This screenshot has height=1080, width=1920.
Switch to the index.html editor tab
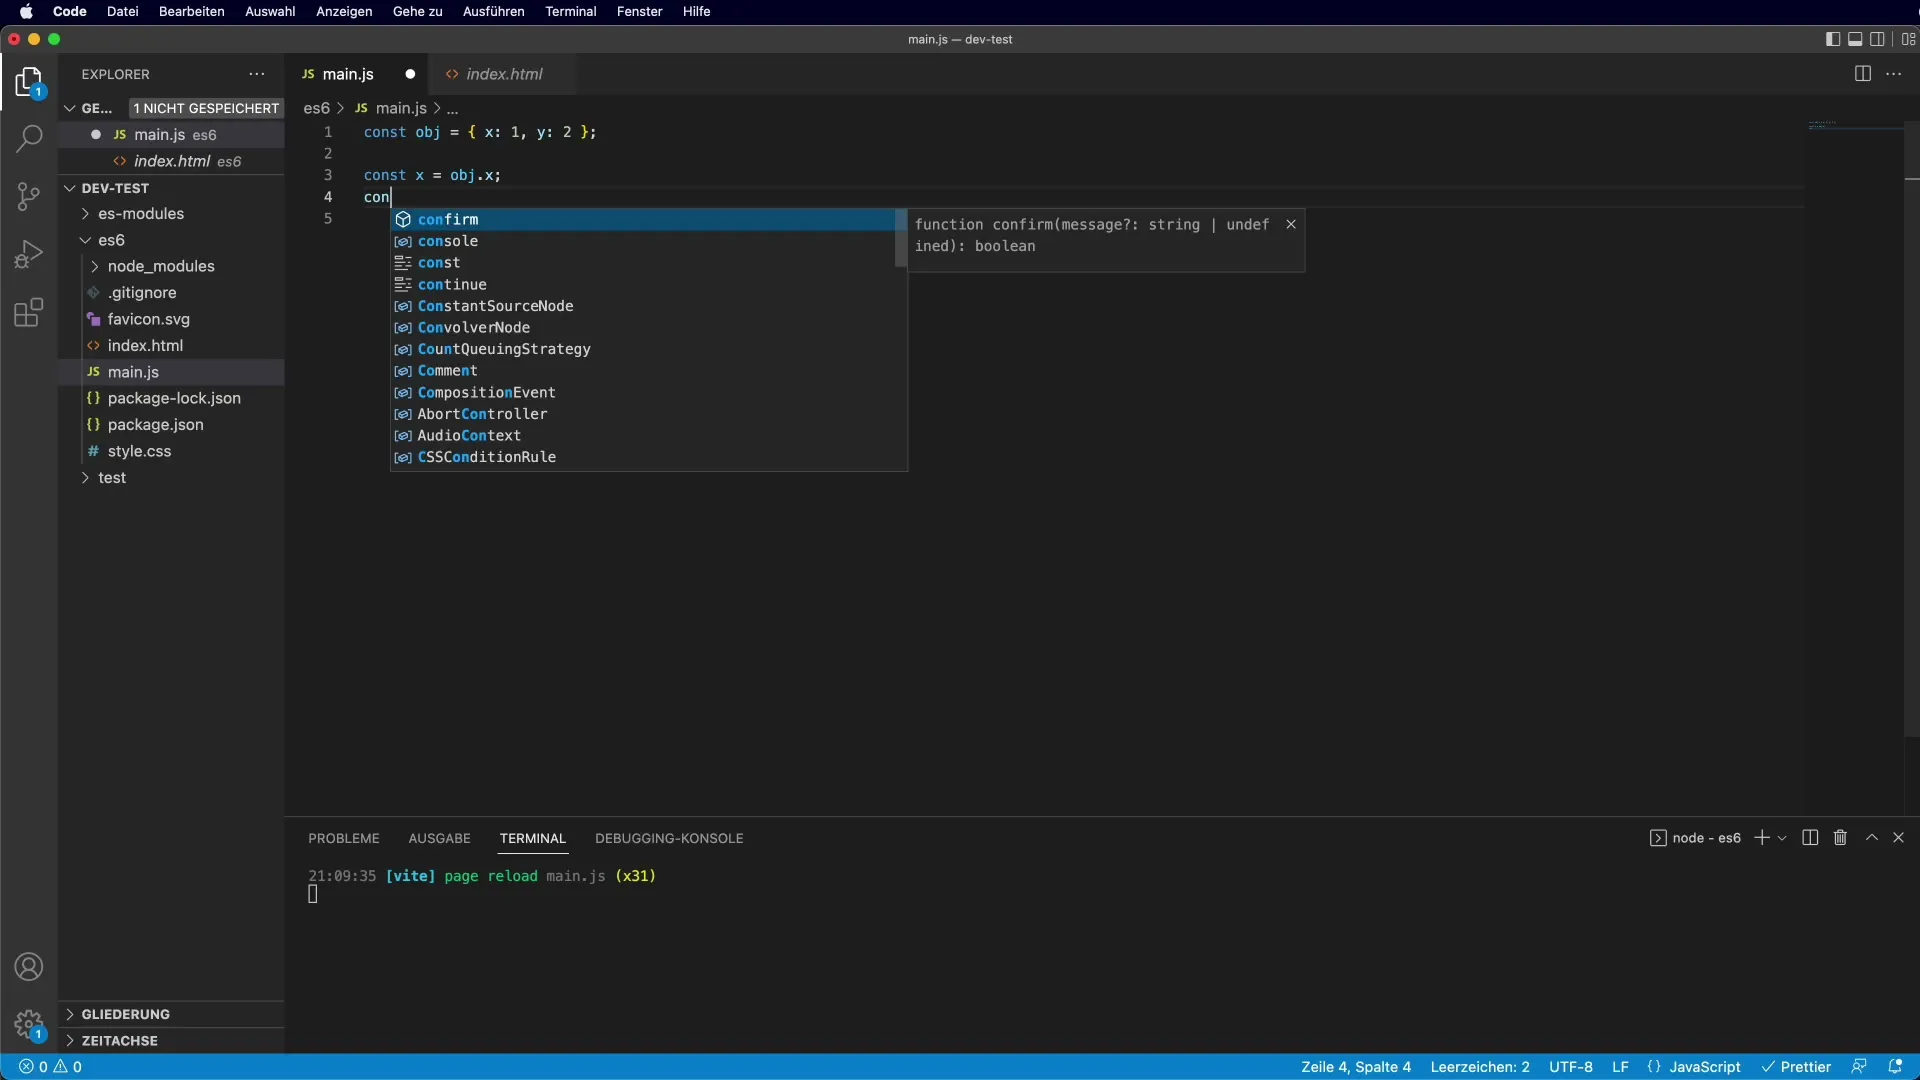(503, 74)
